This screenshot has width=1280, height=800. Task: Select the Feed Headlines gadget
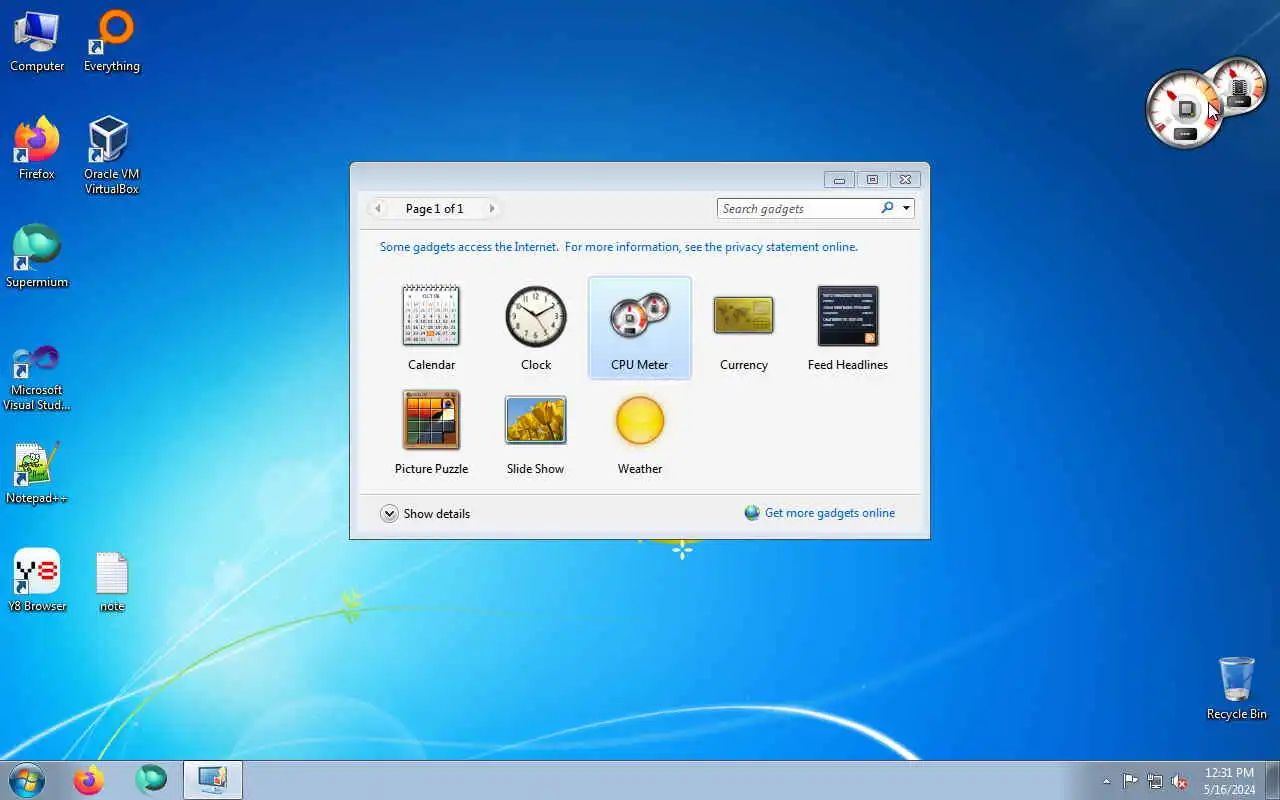click(x=847, y=327)
